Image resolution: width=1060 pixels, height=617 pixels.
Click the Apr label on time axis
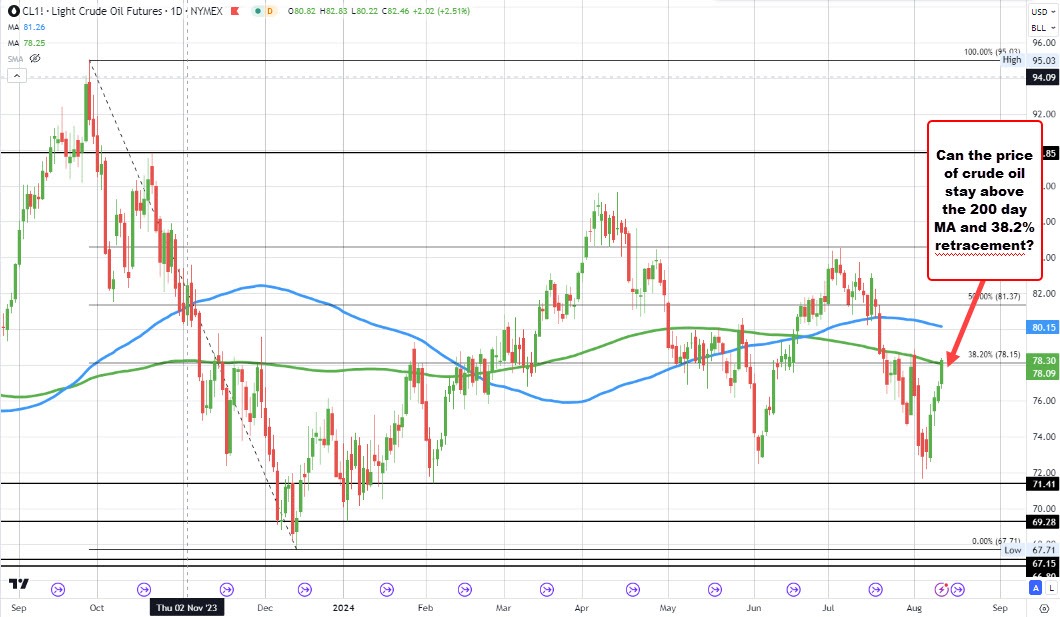(581, 608)
